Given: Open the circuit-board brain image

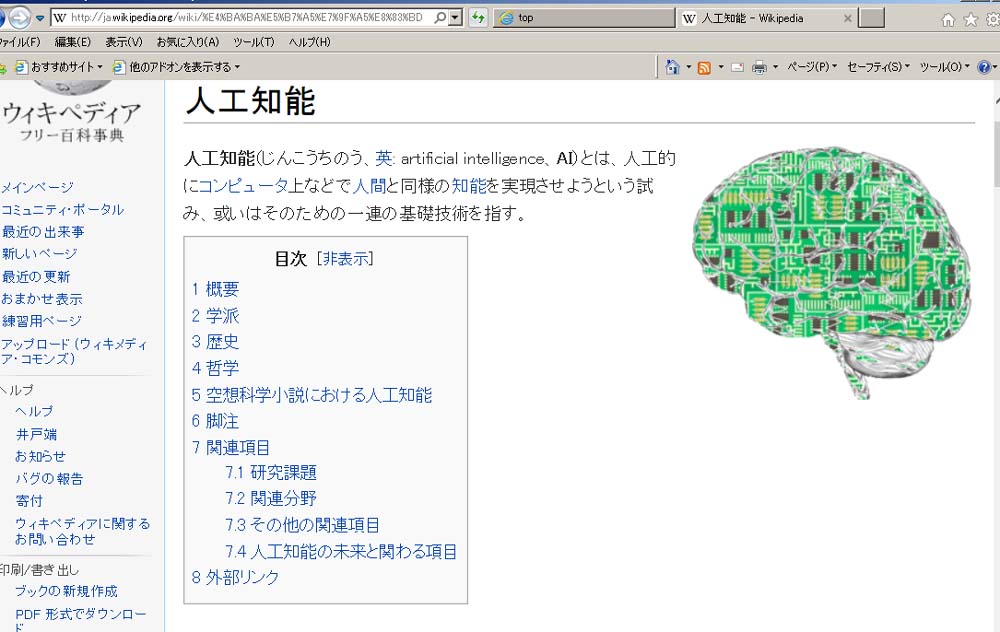Looking at the screenshot, I should [x=832, y=273].
